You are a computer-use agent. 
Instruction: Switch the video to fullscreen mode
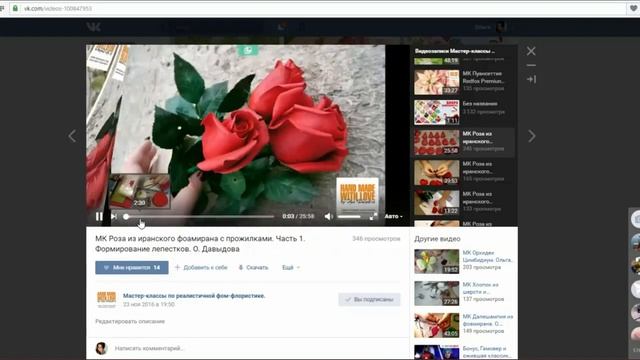373,216
